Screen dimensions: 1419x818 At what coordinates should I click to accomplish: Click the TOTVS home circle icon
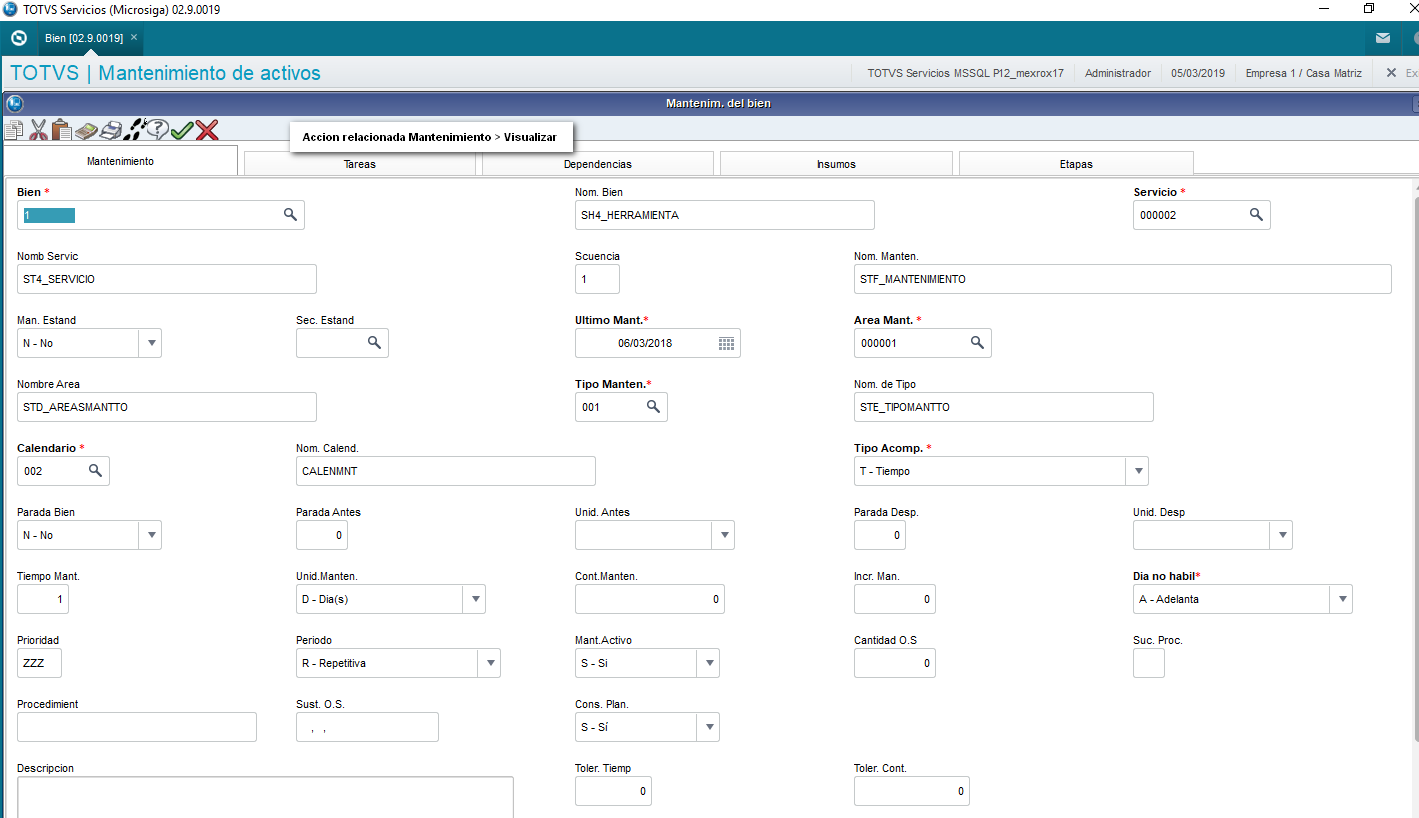click(18, 38)
